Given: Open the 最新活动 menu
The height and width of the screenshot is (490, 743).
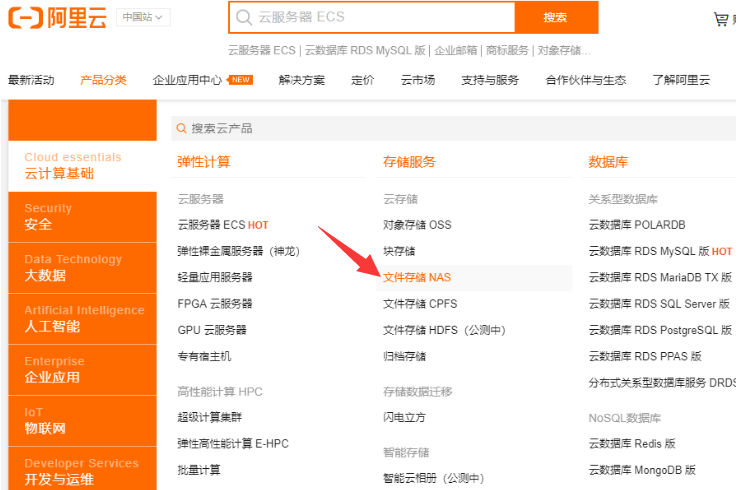Looking at the screenshot, I should [31, 80].
